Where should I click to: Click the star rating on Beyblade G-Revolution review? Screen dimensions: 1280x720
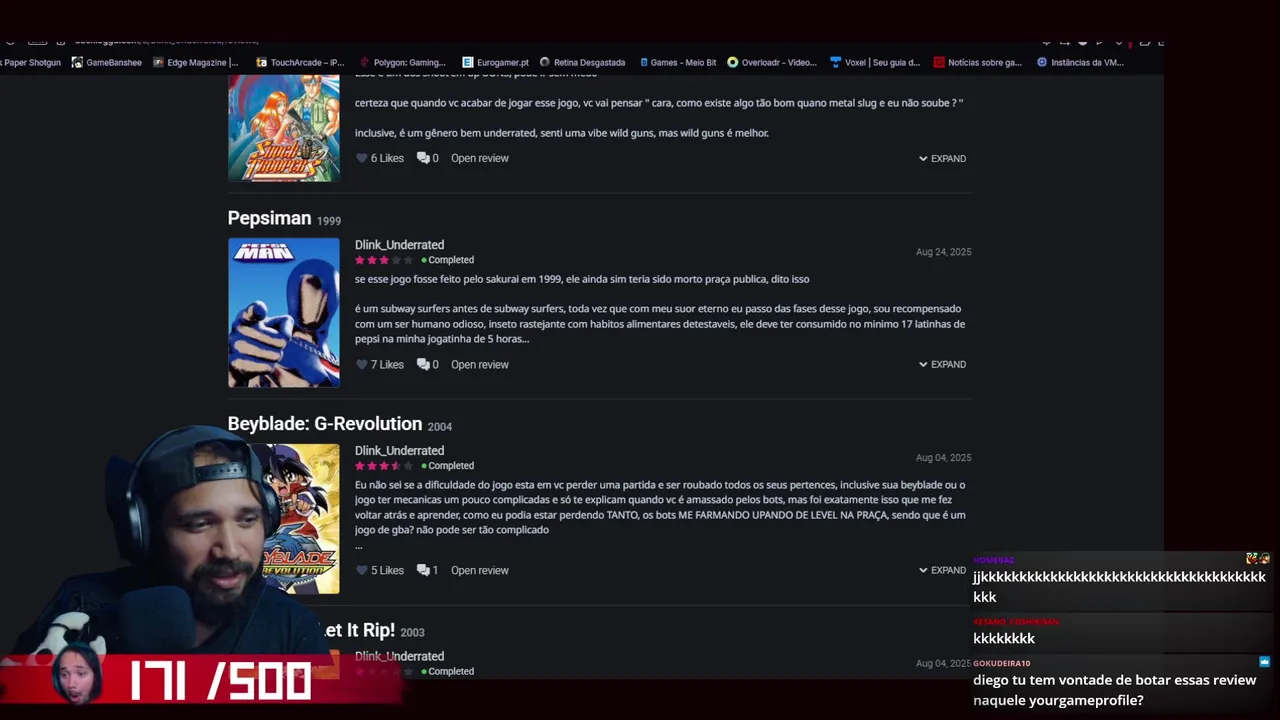point(384,466)
